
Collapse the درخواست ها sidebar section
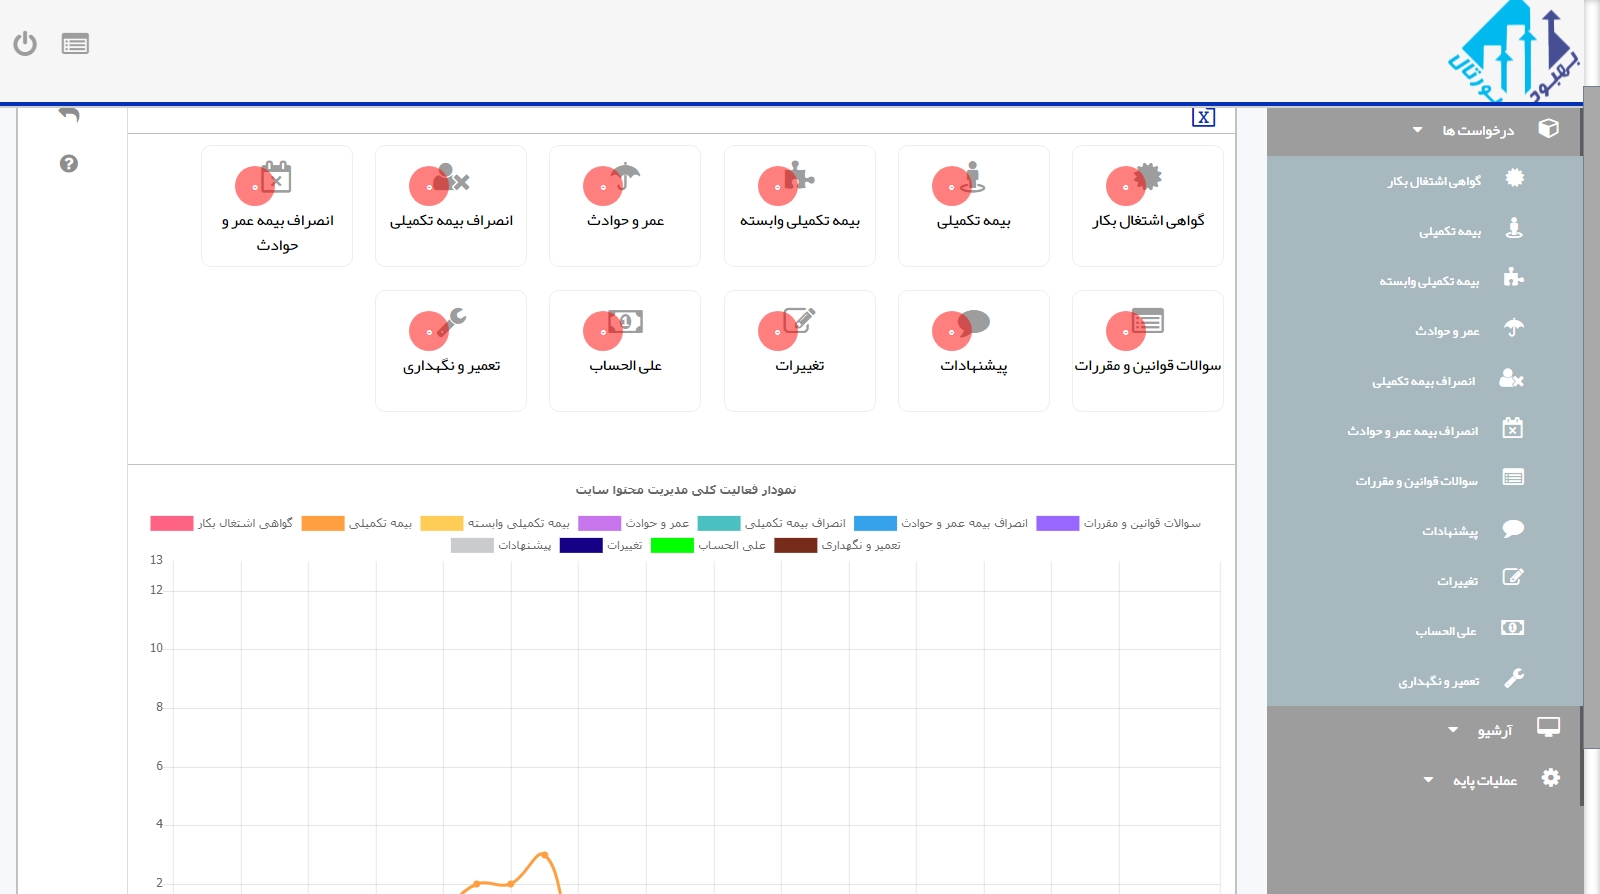click(x=1476, y=130)
